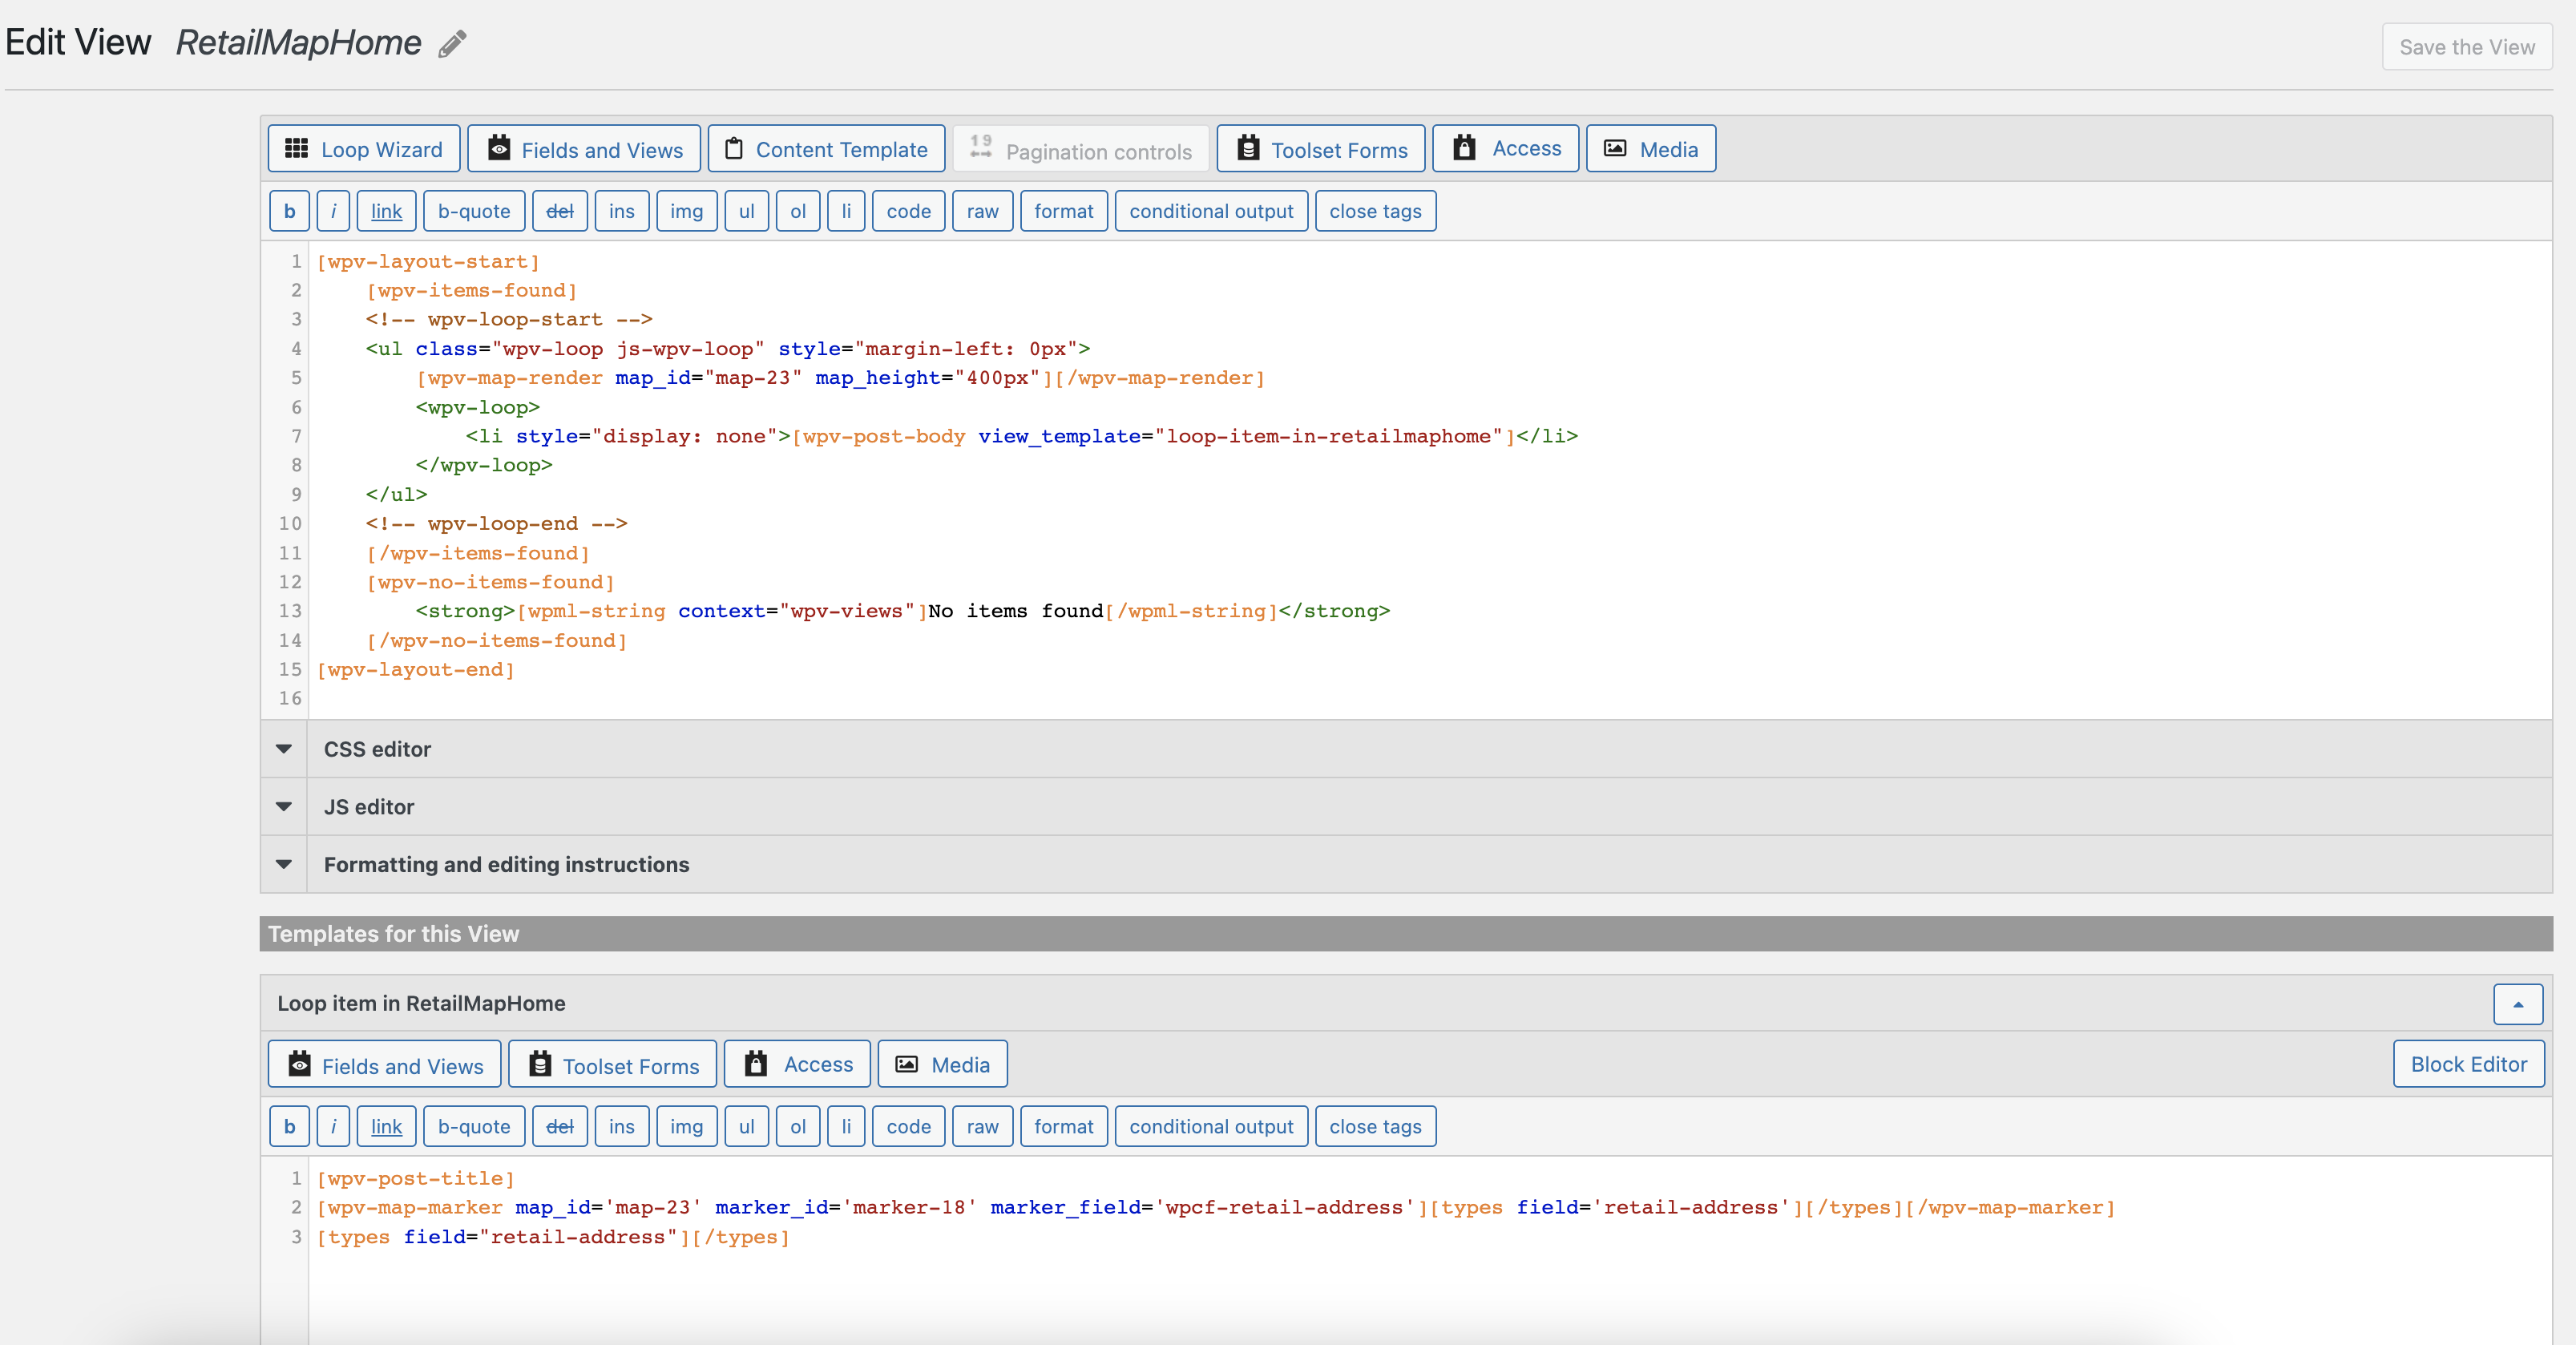
Task: Open Fields and Views in the top toolbar
Action: [584, 149]
